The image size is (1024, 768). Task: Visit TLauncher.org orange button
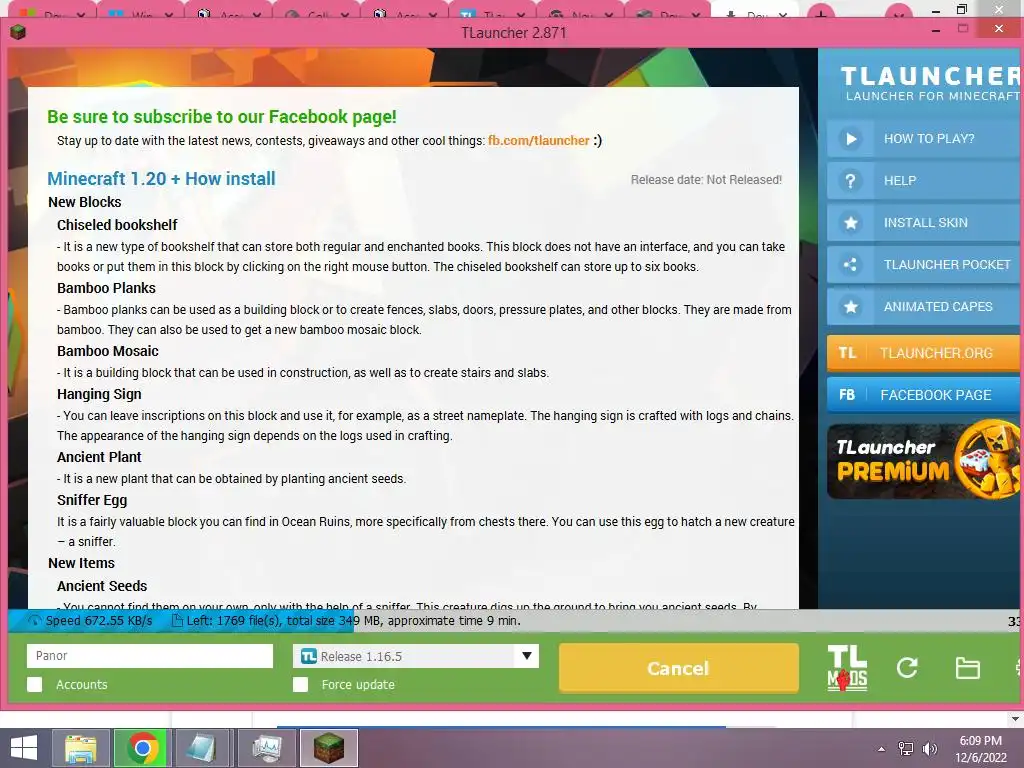[924, 353]
